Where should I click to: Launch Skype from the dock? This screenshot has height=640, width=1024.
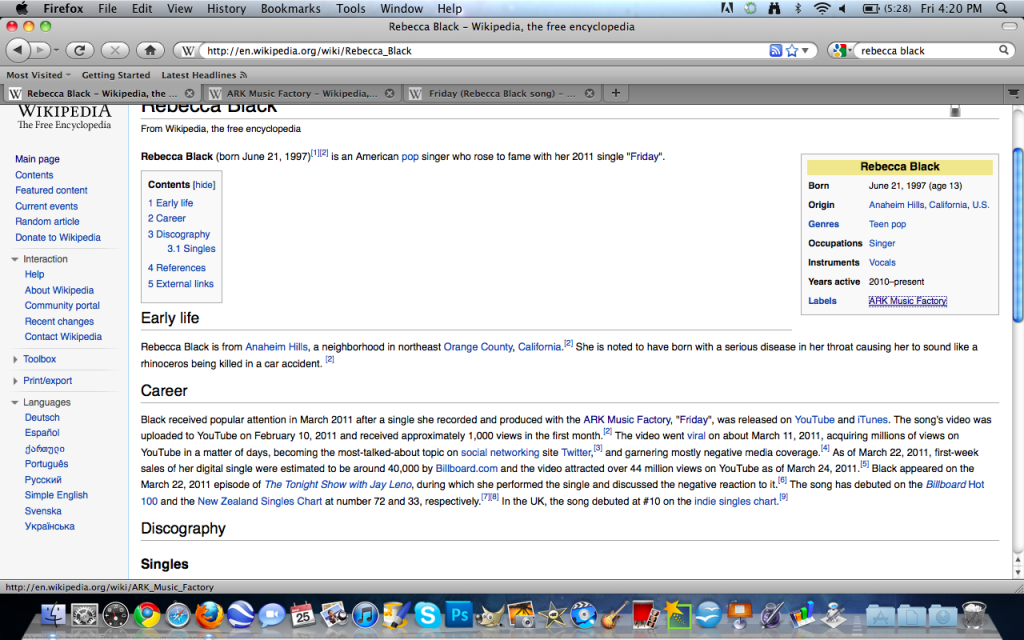(428, 615)
